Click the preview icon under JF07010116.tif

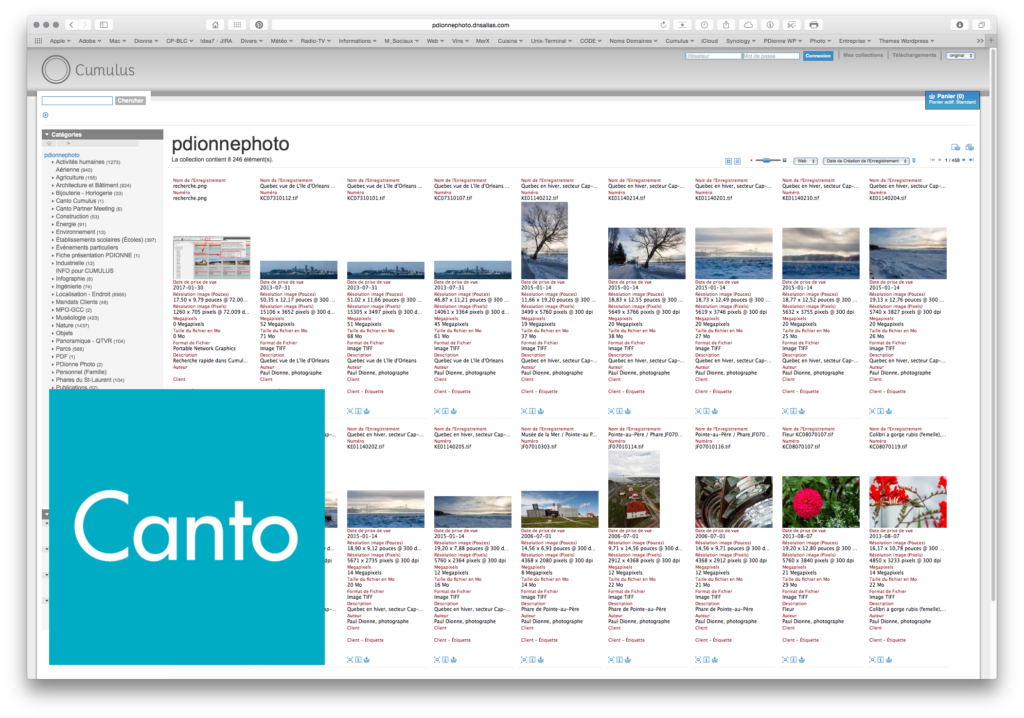698,660
